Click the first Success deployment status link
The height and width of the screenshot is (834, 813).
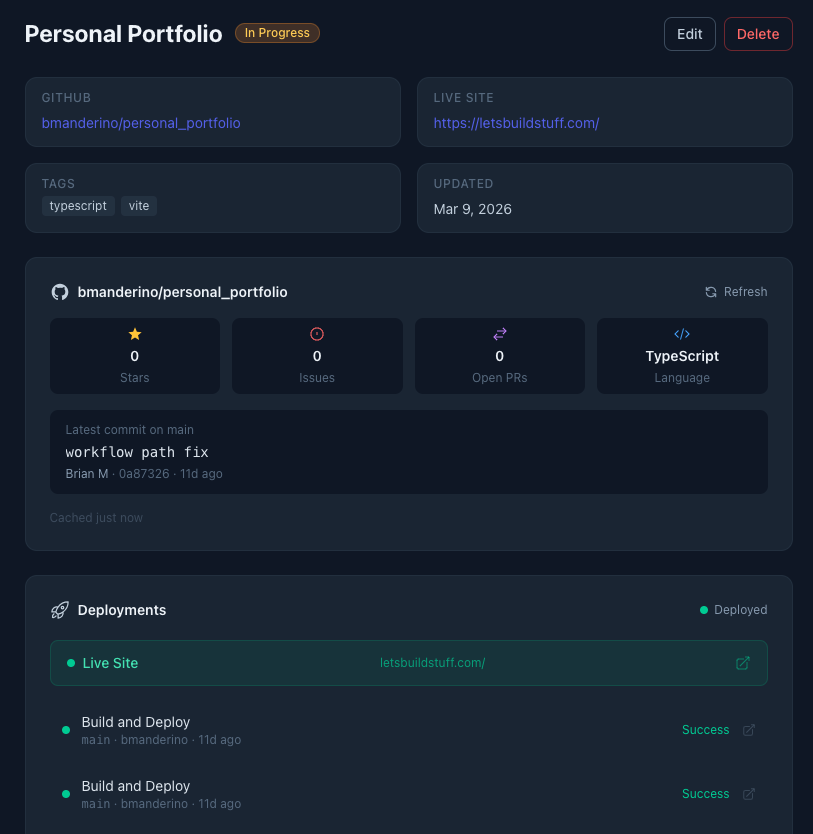tap(705, 729)
